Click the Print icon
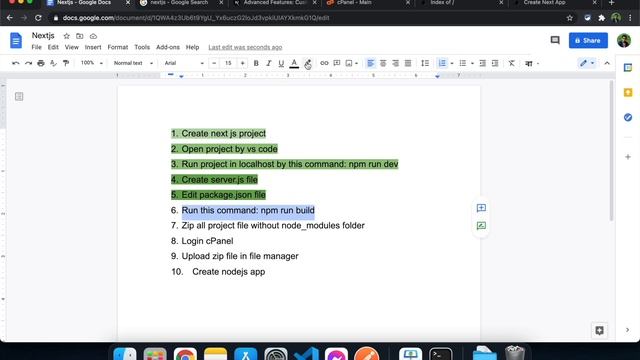The width and height of the screenshot is (640, 360). coord(41,63)
